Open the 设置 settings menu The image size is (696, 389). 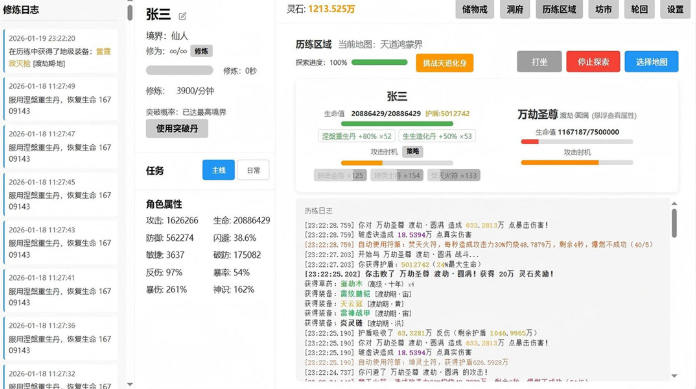675,9
